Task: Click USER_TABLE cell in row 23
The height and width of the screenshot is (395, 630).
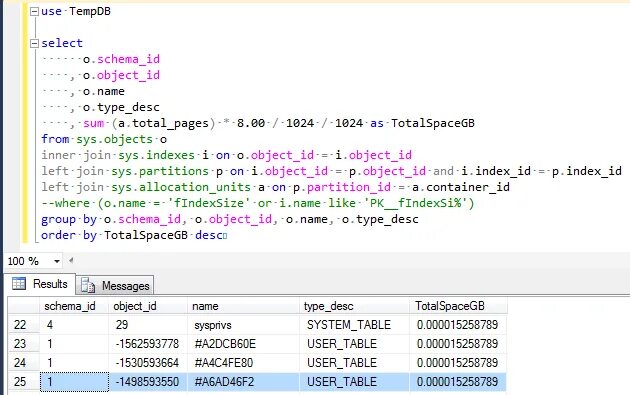Action: [354, 344]
